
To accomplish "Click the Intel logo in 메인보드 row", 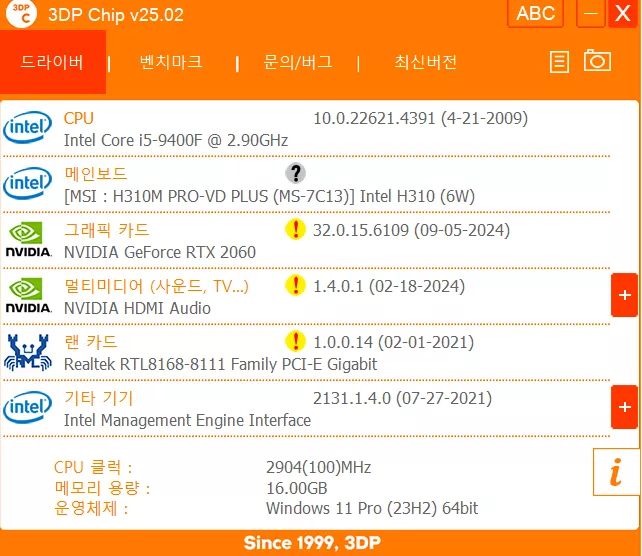I will [27, 183].
